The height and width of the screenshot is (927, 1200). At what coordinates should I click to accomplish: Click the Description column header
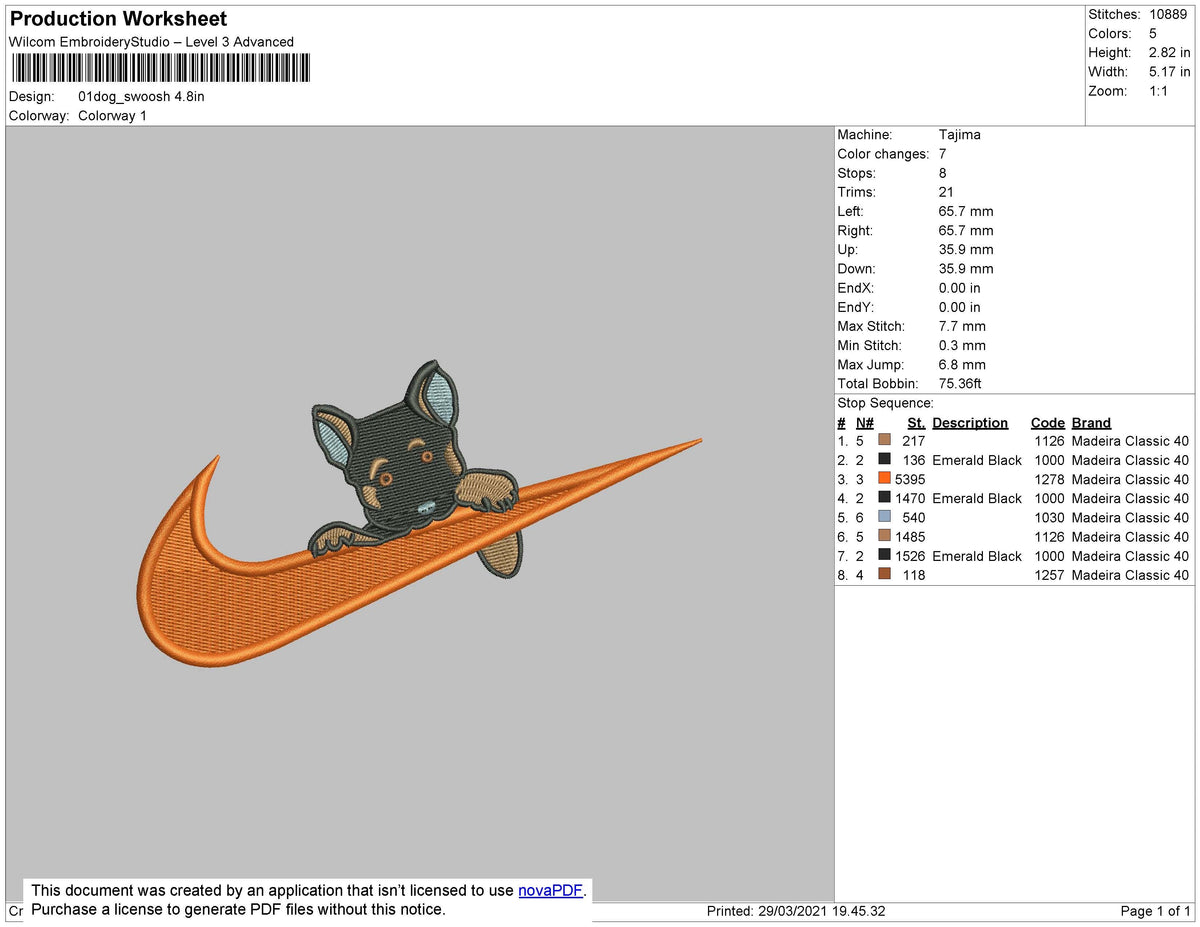pyautogui.click(x=970, y=422)
